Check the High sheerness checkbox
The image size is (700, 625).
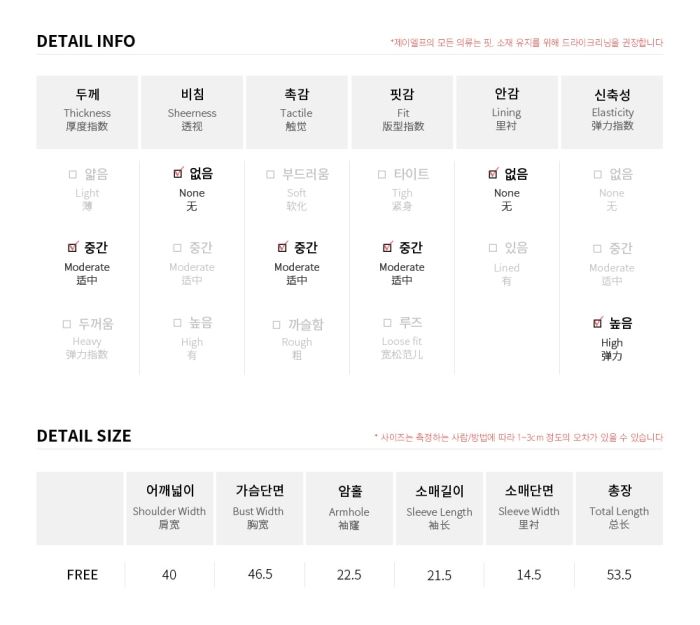click(x=177, y=322)
